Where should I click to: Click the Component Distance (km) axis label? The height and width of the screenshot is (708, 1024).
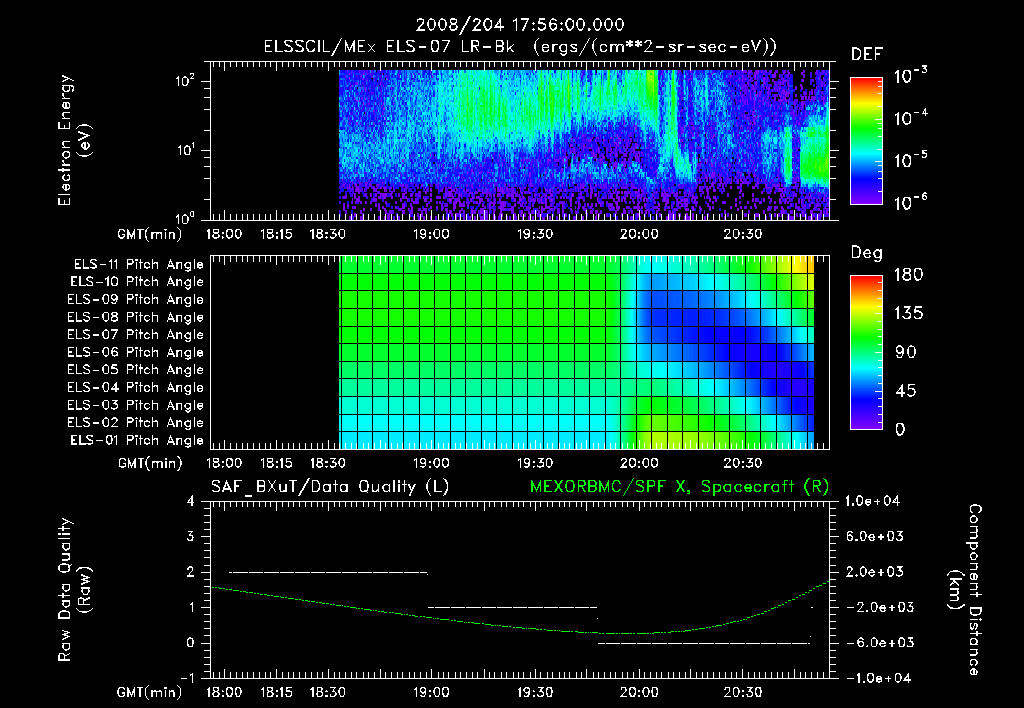[965, 589]
